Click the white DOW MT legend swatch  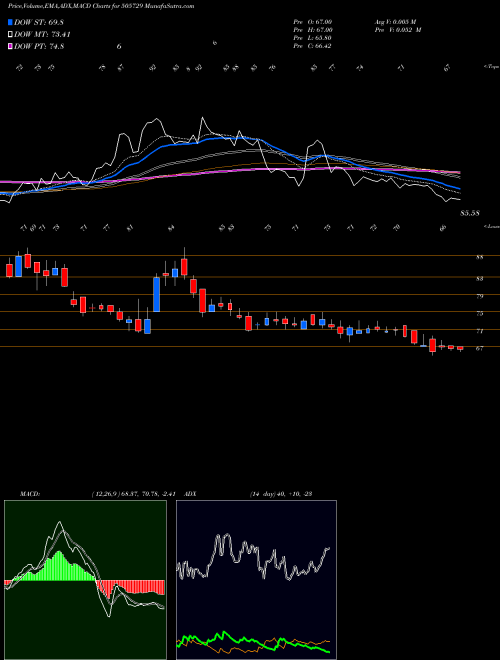click(x=10, y=35)
